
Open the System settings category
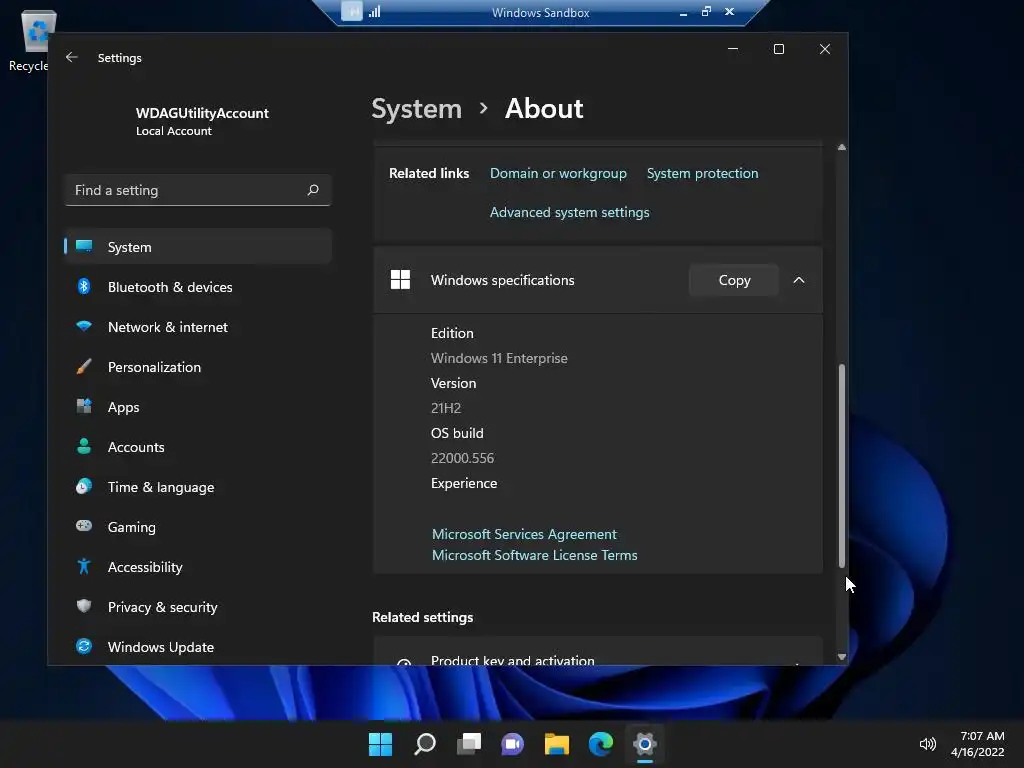click(198, 247)
